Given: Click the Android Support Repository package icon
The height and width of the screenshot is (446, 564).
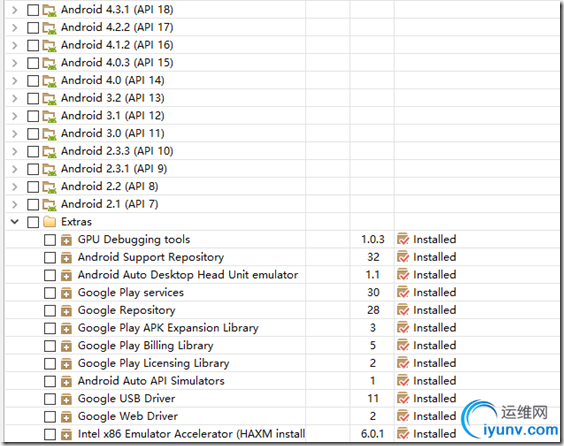Looking at the screenshot, I should point(66,258).
